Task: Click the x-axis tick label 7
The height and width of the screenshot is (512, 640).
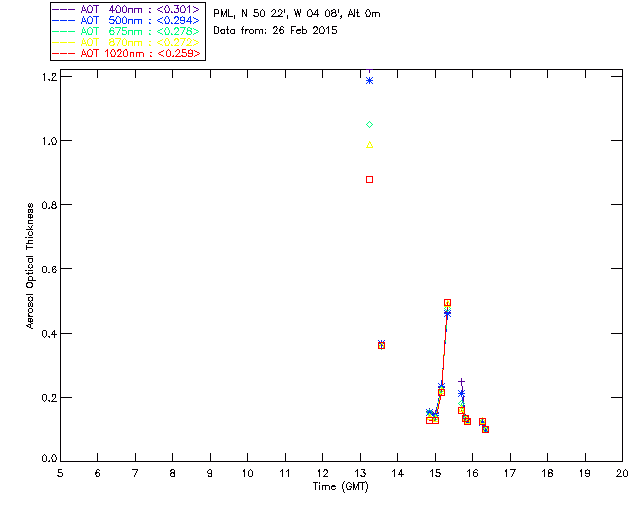Action: click(x=135, y=473)
